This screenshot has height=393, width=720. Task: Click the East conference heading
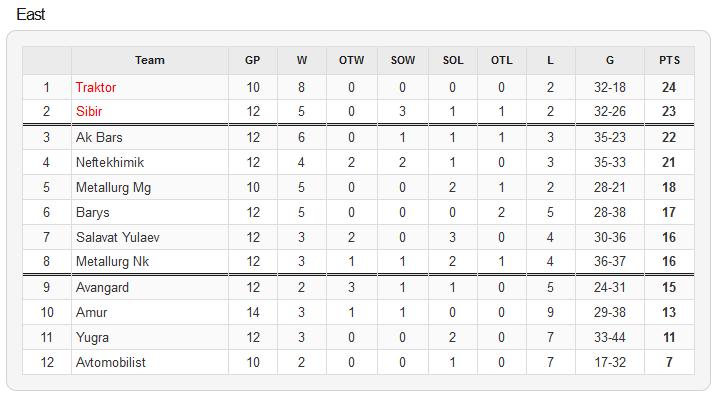click(31, 14)
